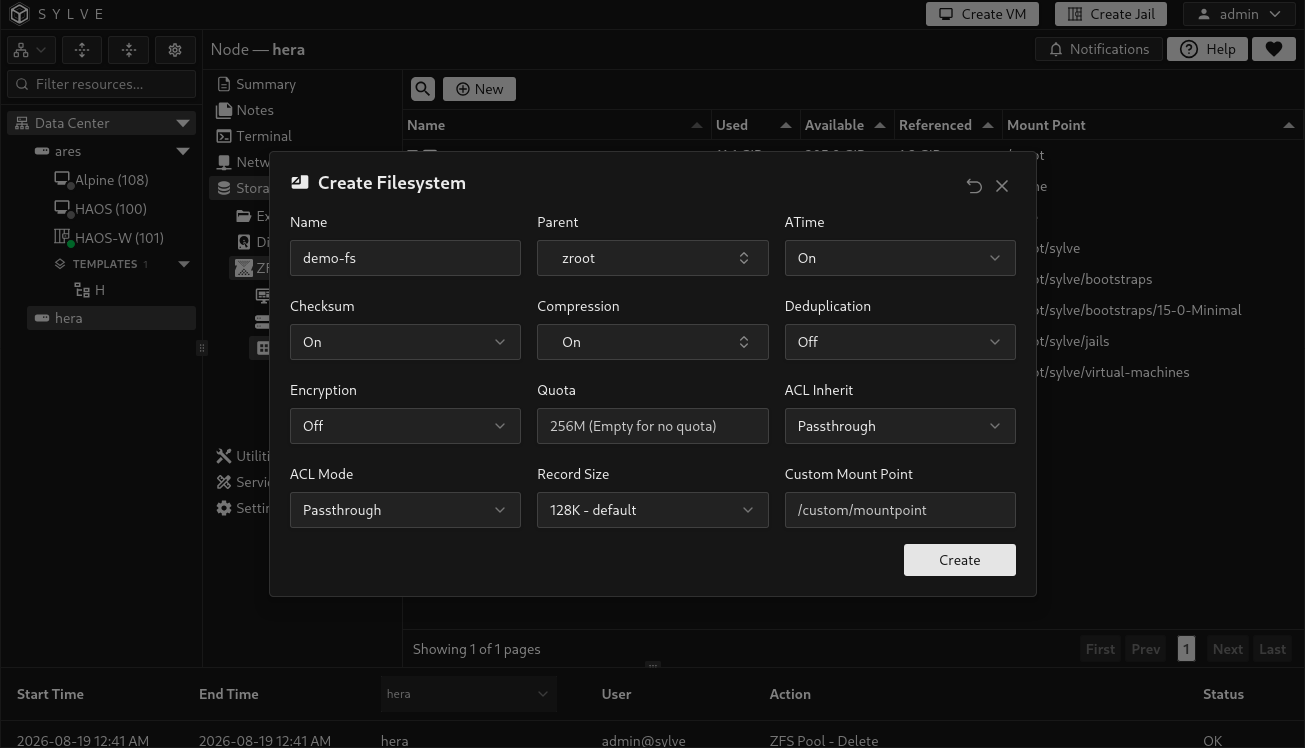Screen dimensions: 1305x748
Task: Click the Sylve cube logo
Action: [20, 14]
